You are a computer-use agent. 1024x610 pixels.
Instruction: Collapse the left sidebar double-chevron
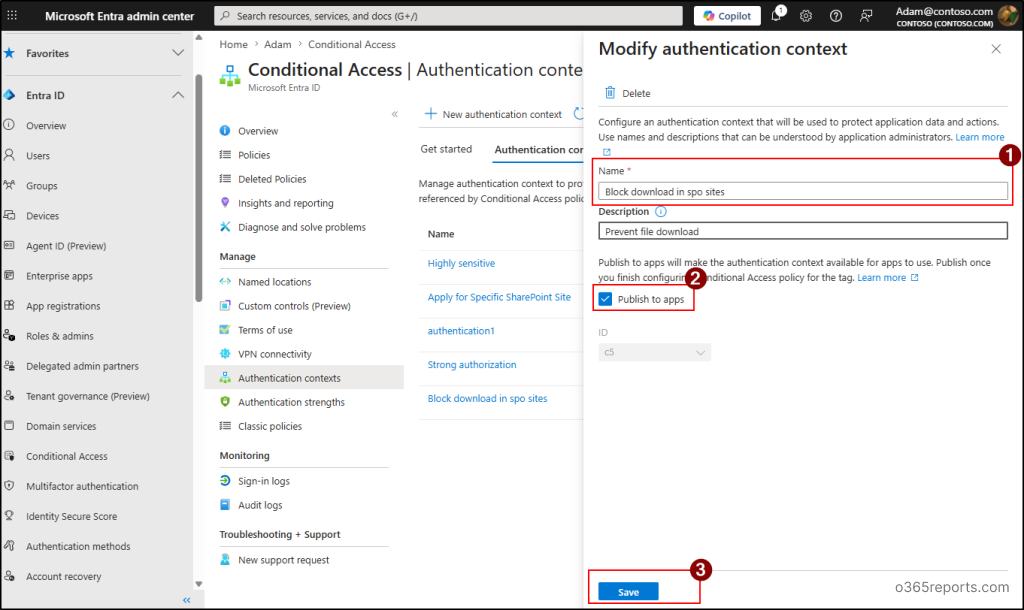tap(187, 600)
